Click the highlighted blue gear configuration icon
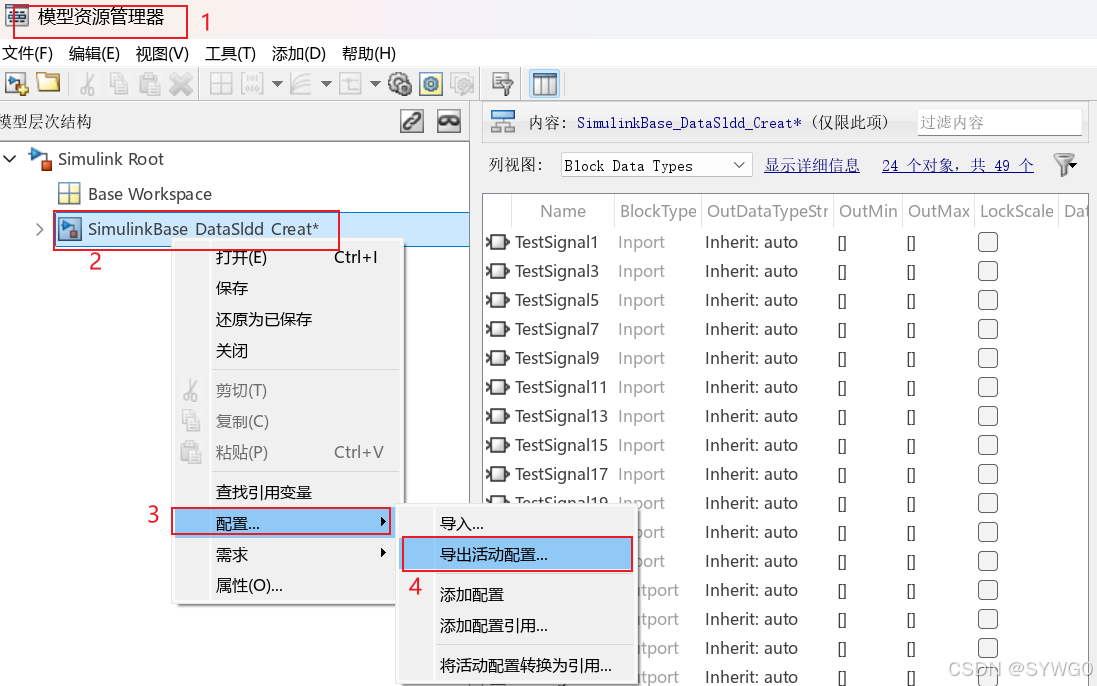This screenshot has height=686, width=1097. (431, 85)
